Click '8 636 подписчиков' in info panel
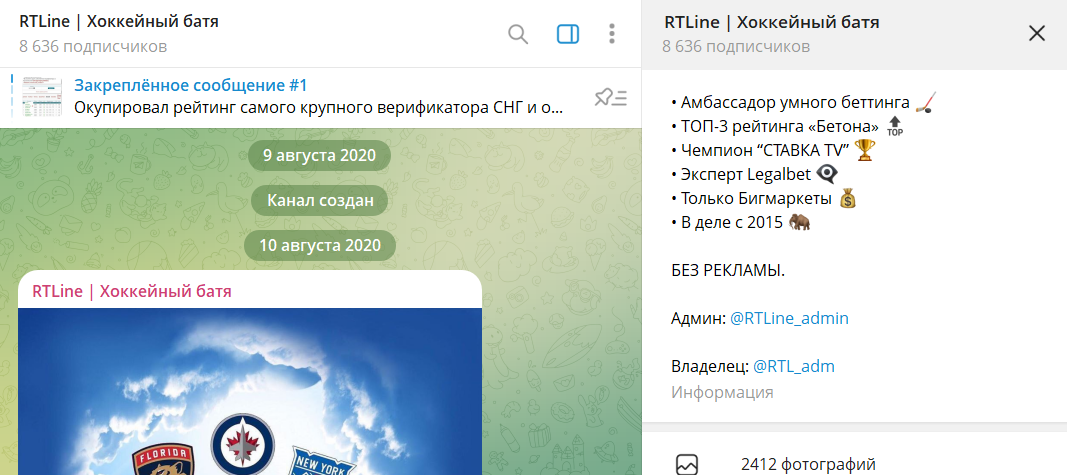The width and height of the screenshot is (1067, 475). coord(736,46)
